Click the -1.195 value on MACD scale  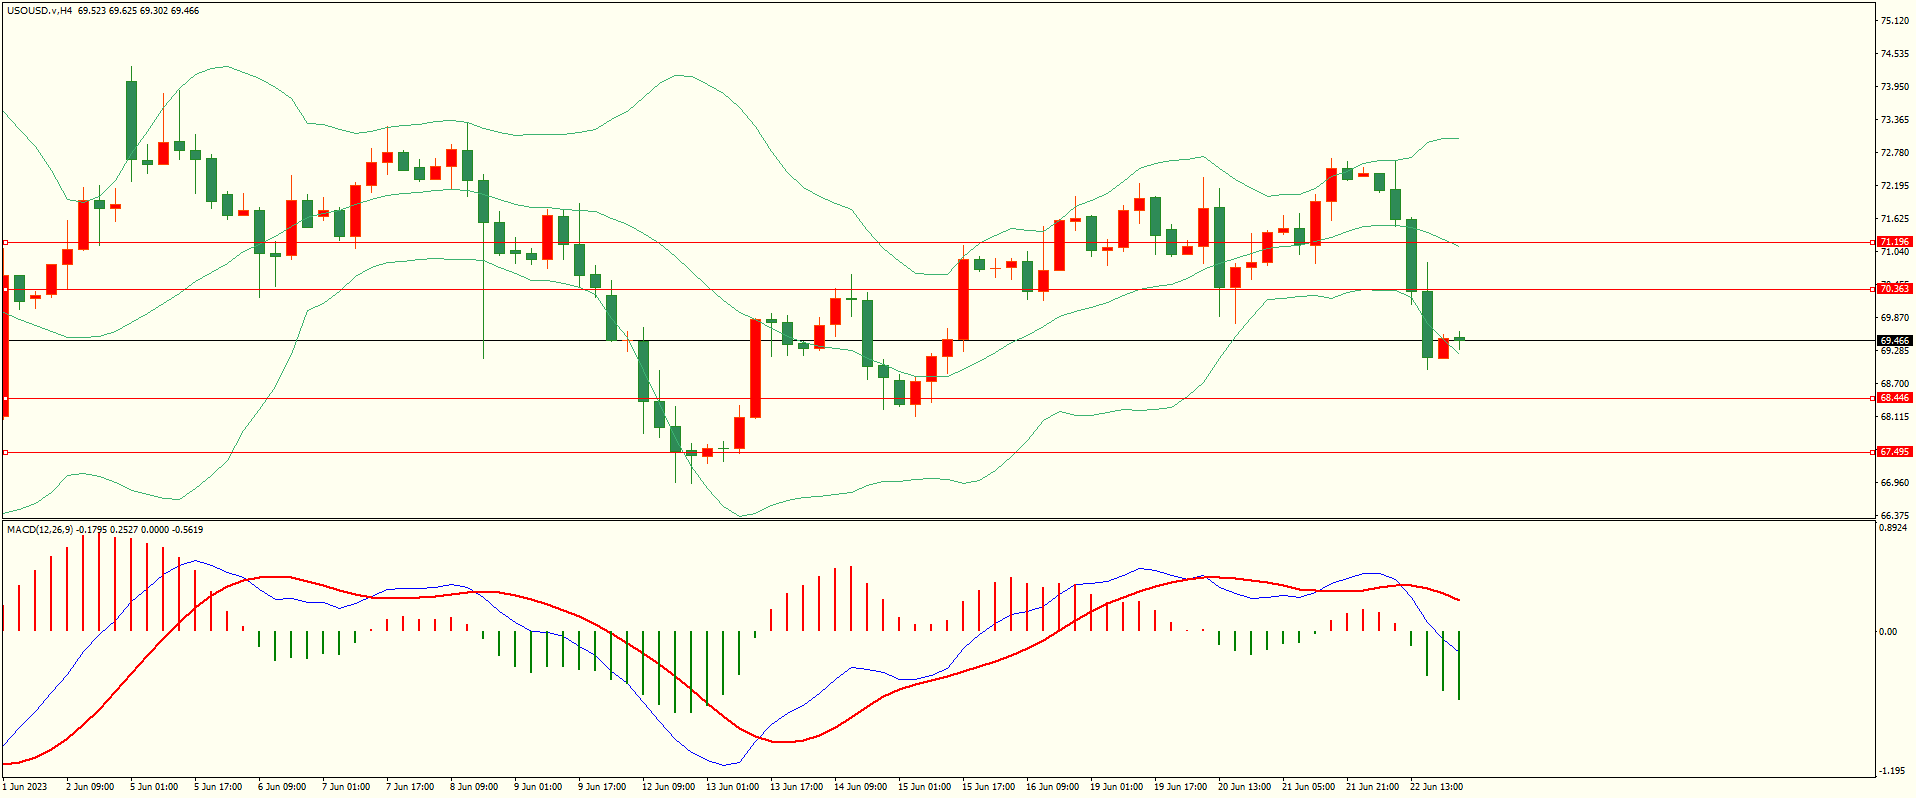click(x=1891, y=771)
